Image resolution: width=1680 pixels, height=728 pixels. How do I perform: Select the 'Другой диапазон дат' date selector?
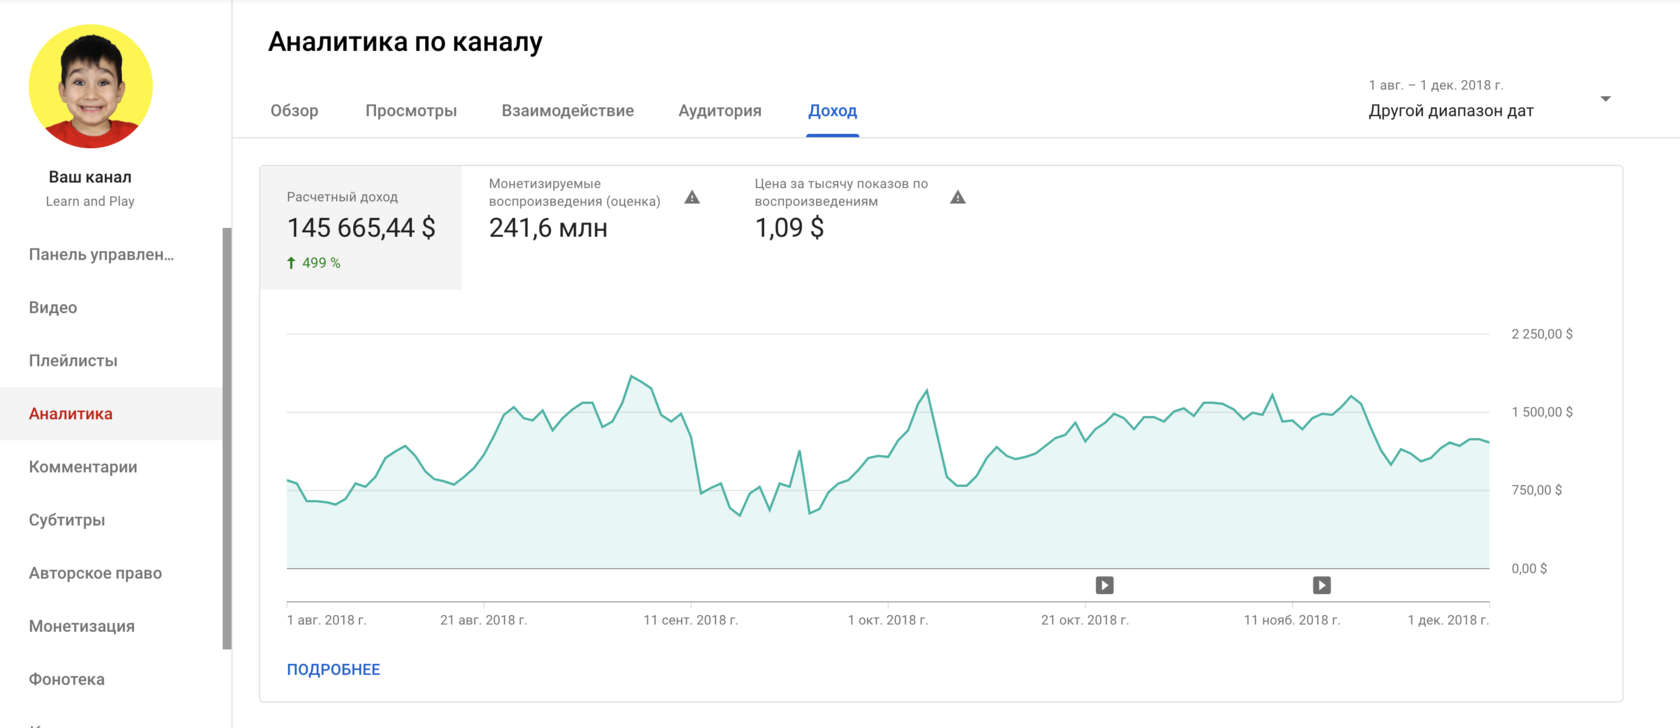[1450, 111]
